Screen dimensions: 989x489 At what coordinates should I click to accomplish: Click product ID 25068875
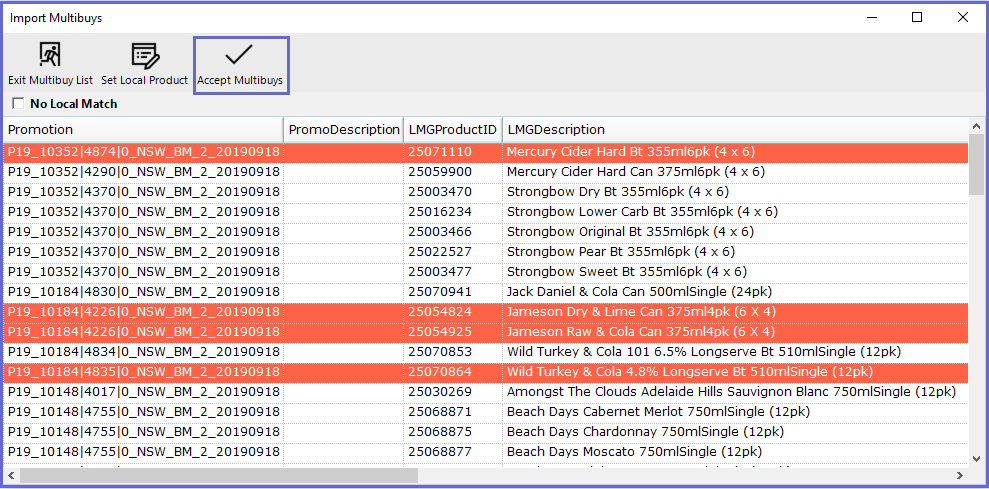point(440,432)
